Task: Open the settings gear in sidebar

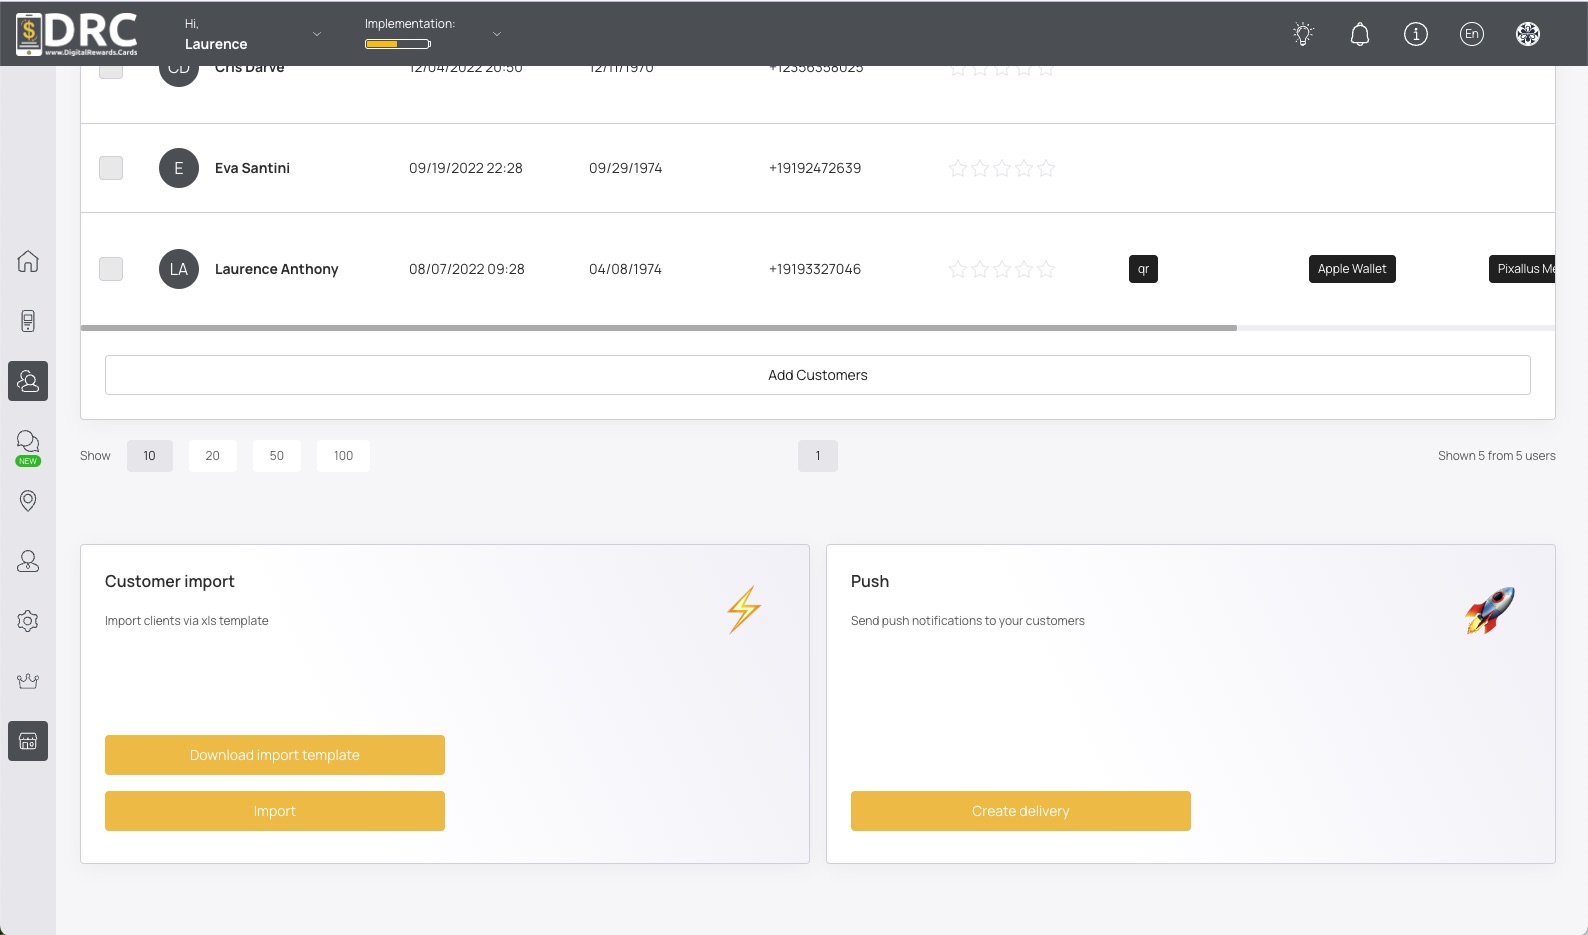Action: pyautogui.click(x=28, y=621)
